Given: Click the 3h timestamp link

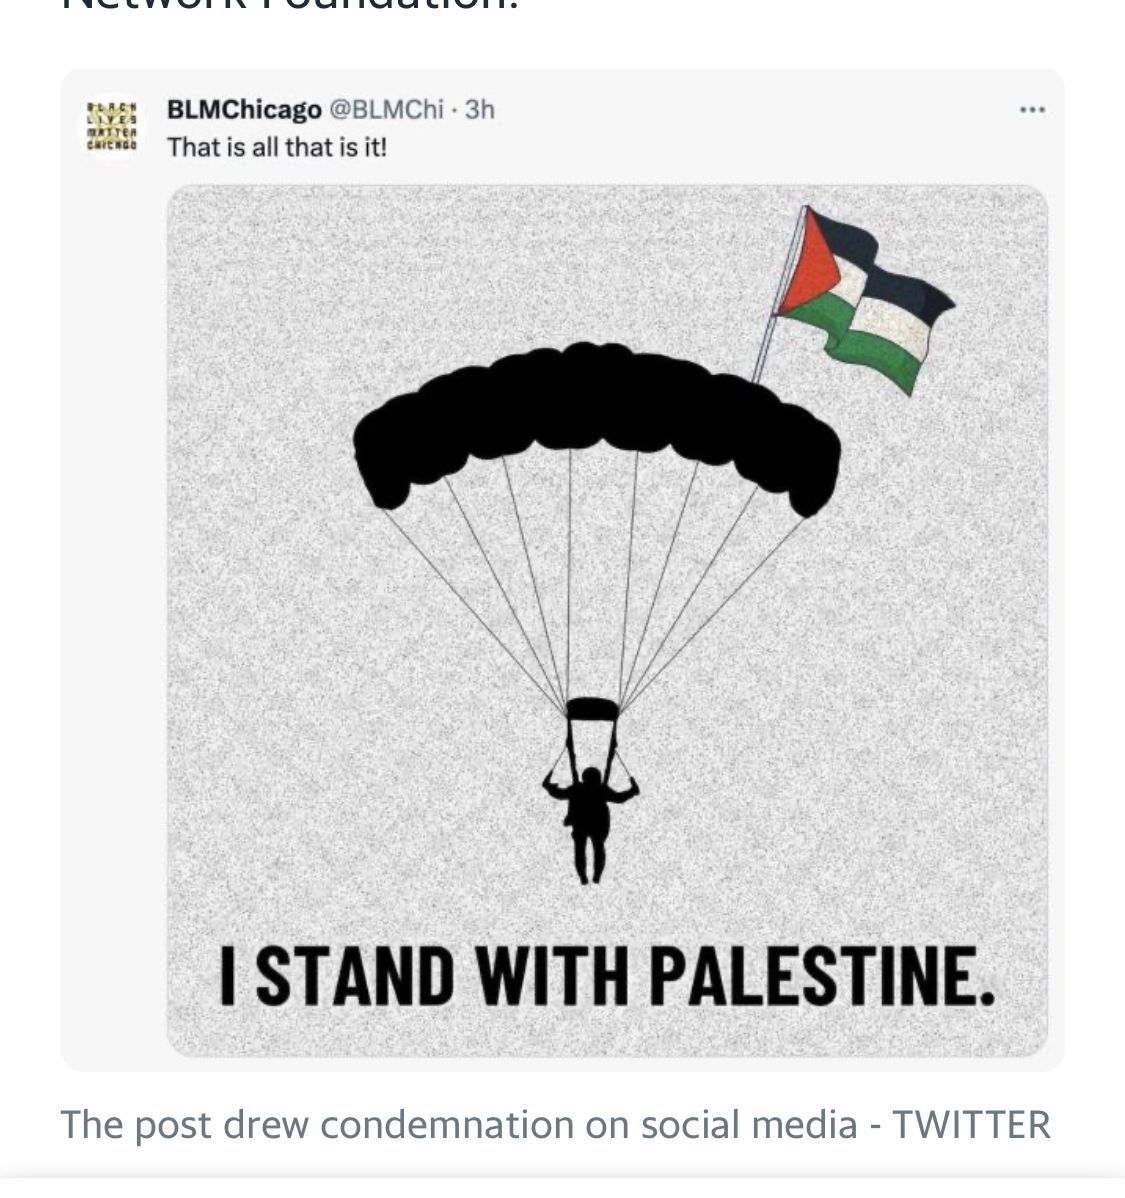Looking at the screenshot, I should [480, 109].
